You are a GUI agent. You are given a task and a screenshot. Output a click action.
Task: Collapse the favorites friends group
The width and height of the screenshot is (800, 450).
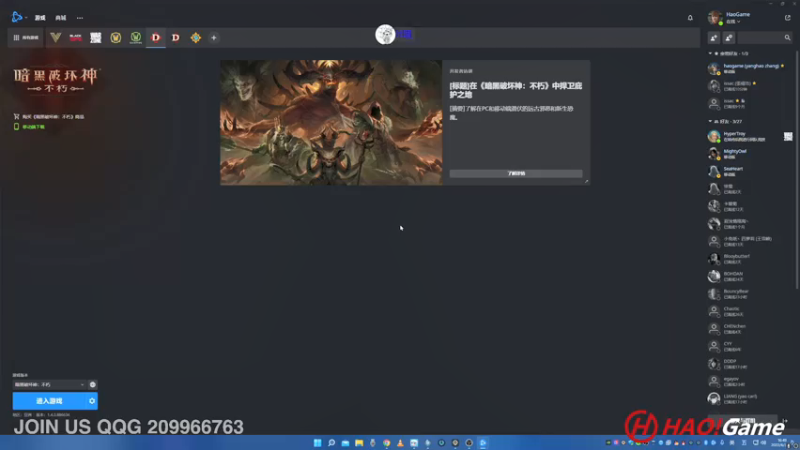click(710, 54)
